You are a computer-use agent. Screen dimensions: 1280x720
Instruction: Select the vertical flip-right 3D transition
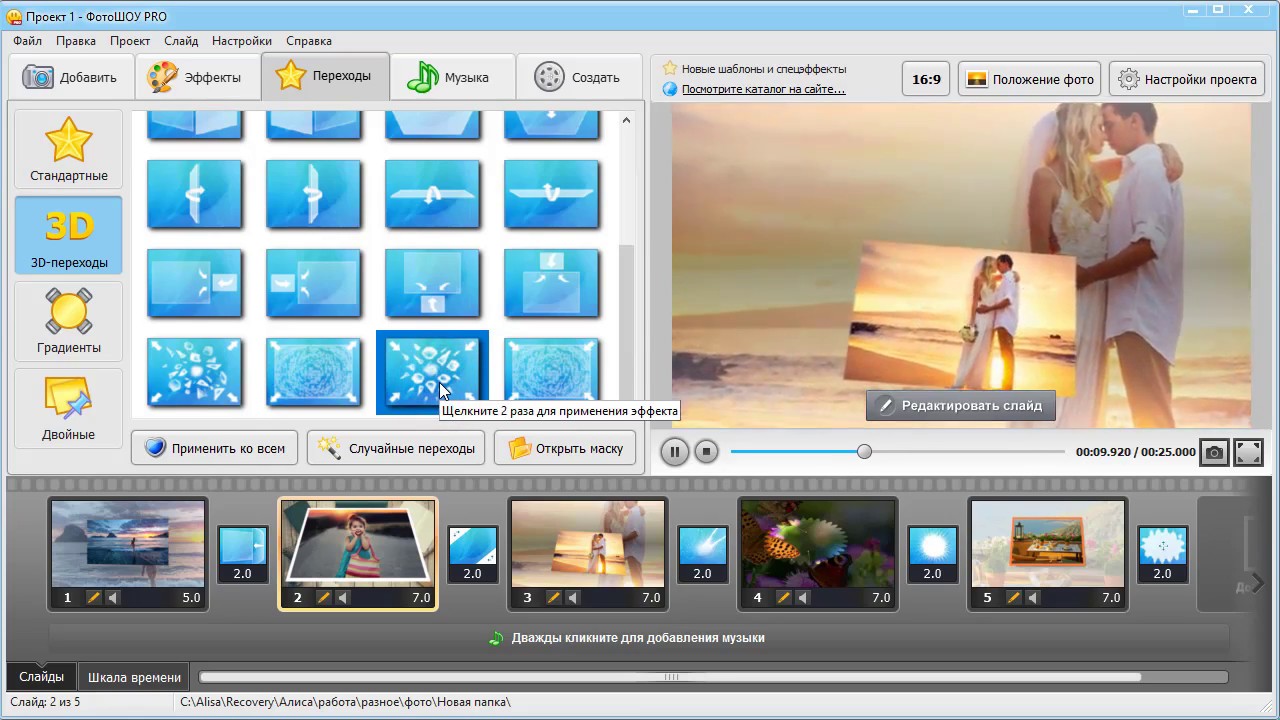(x=194, y=194)
